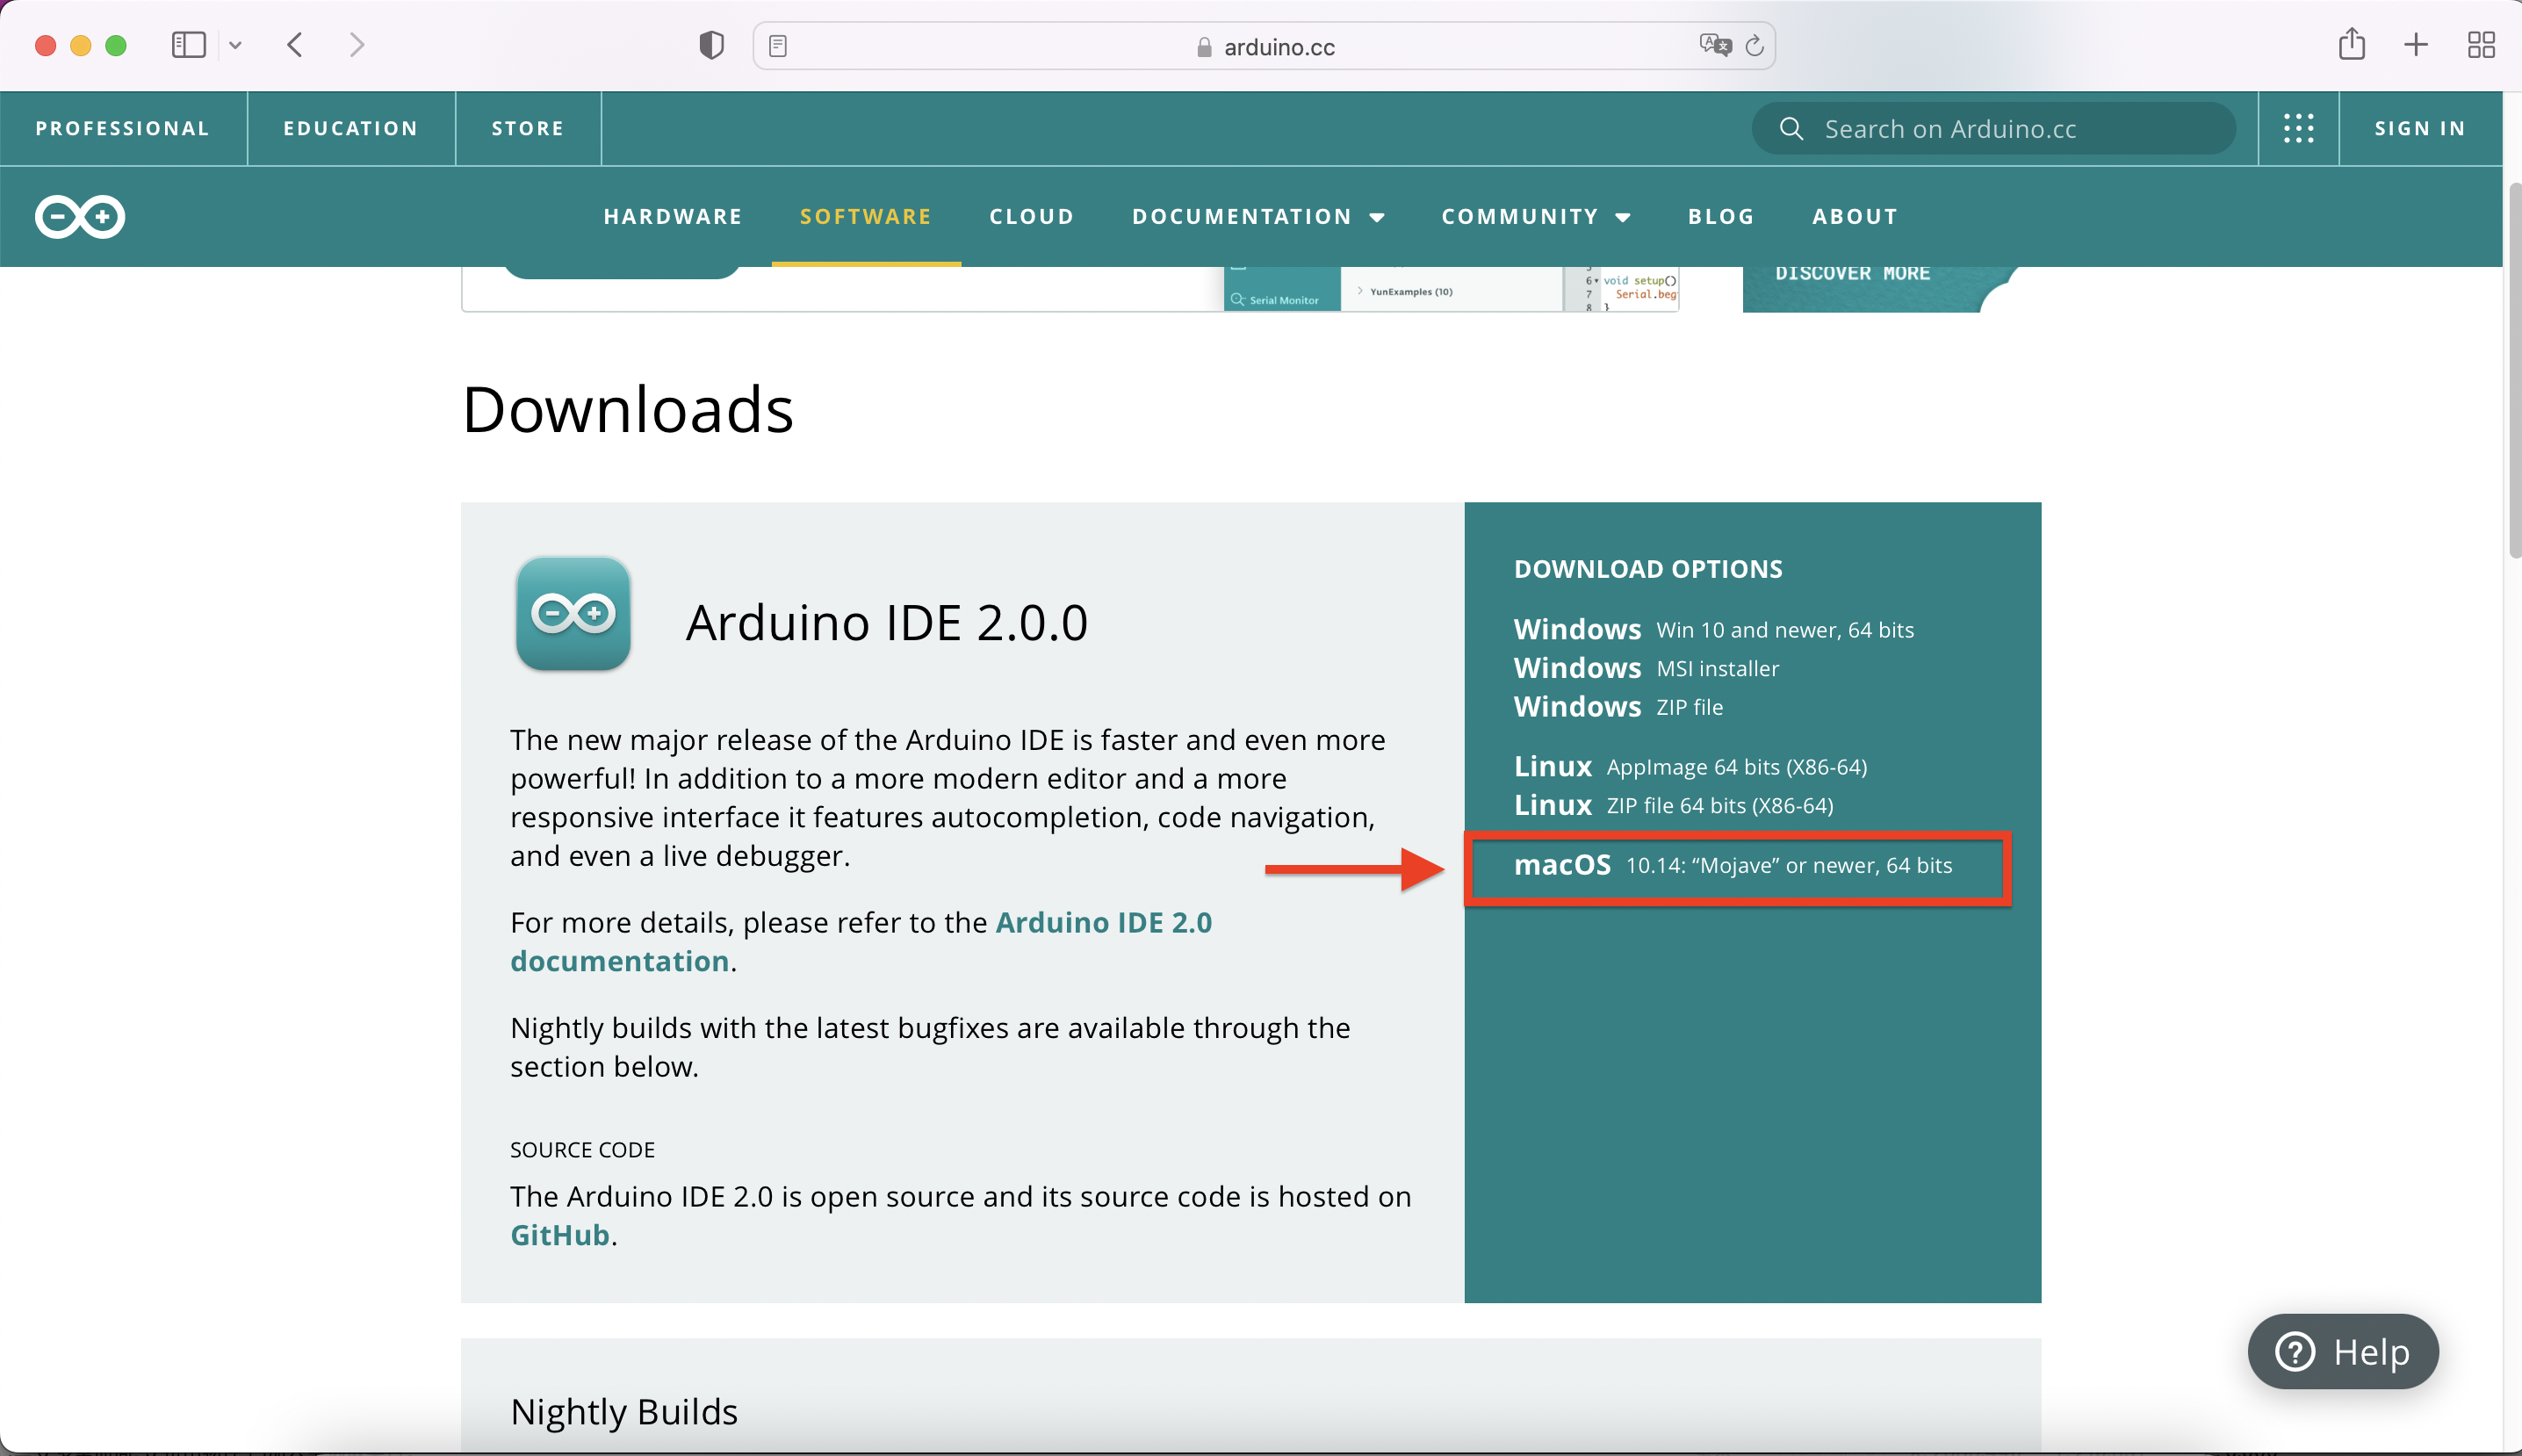Click into Search on Arduino.cc field

(1994, 128)
